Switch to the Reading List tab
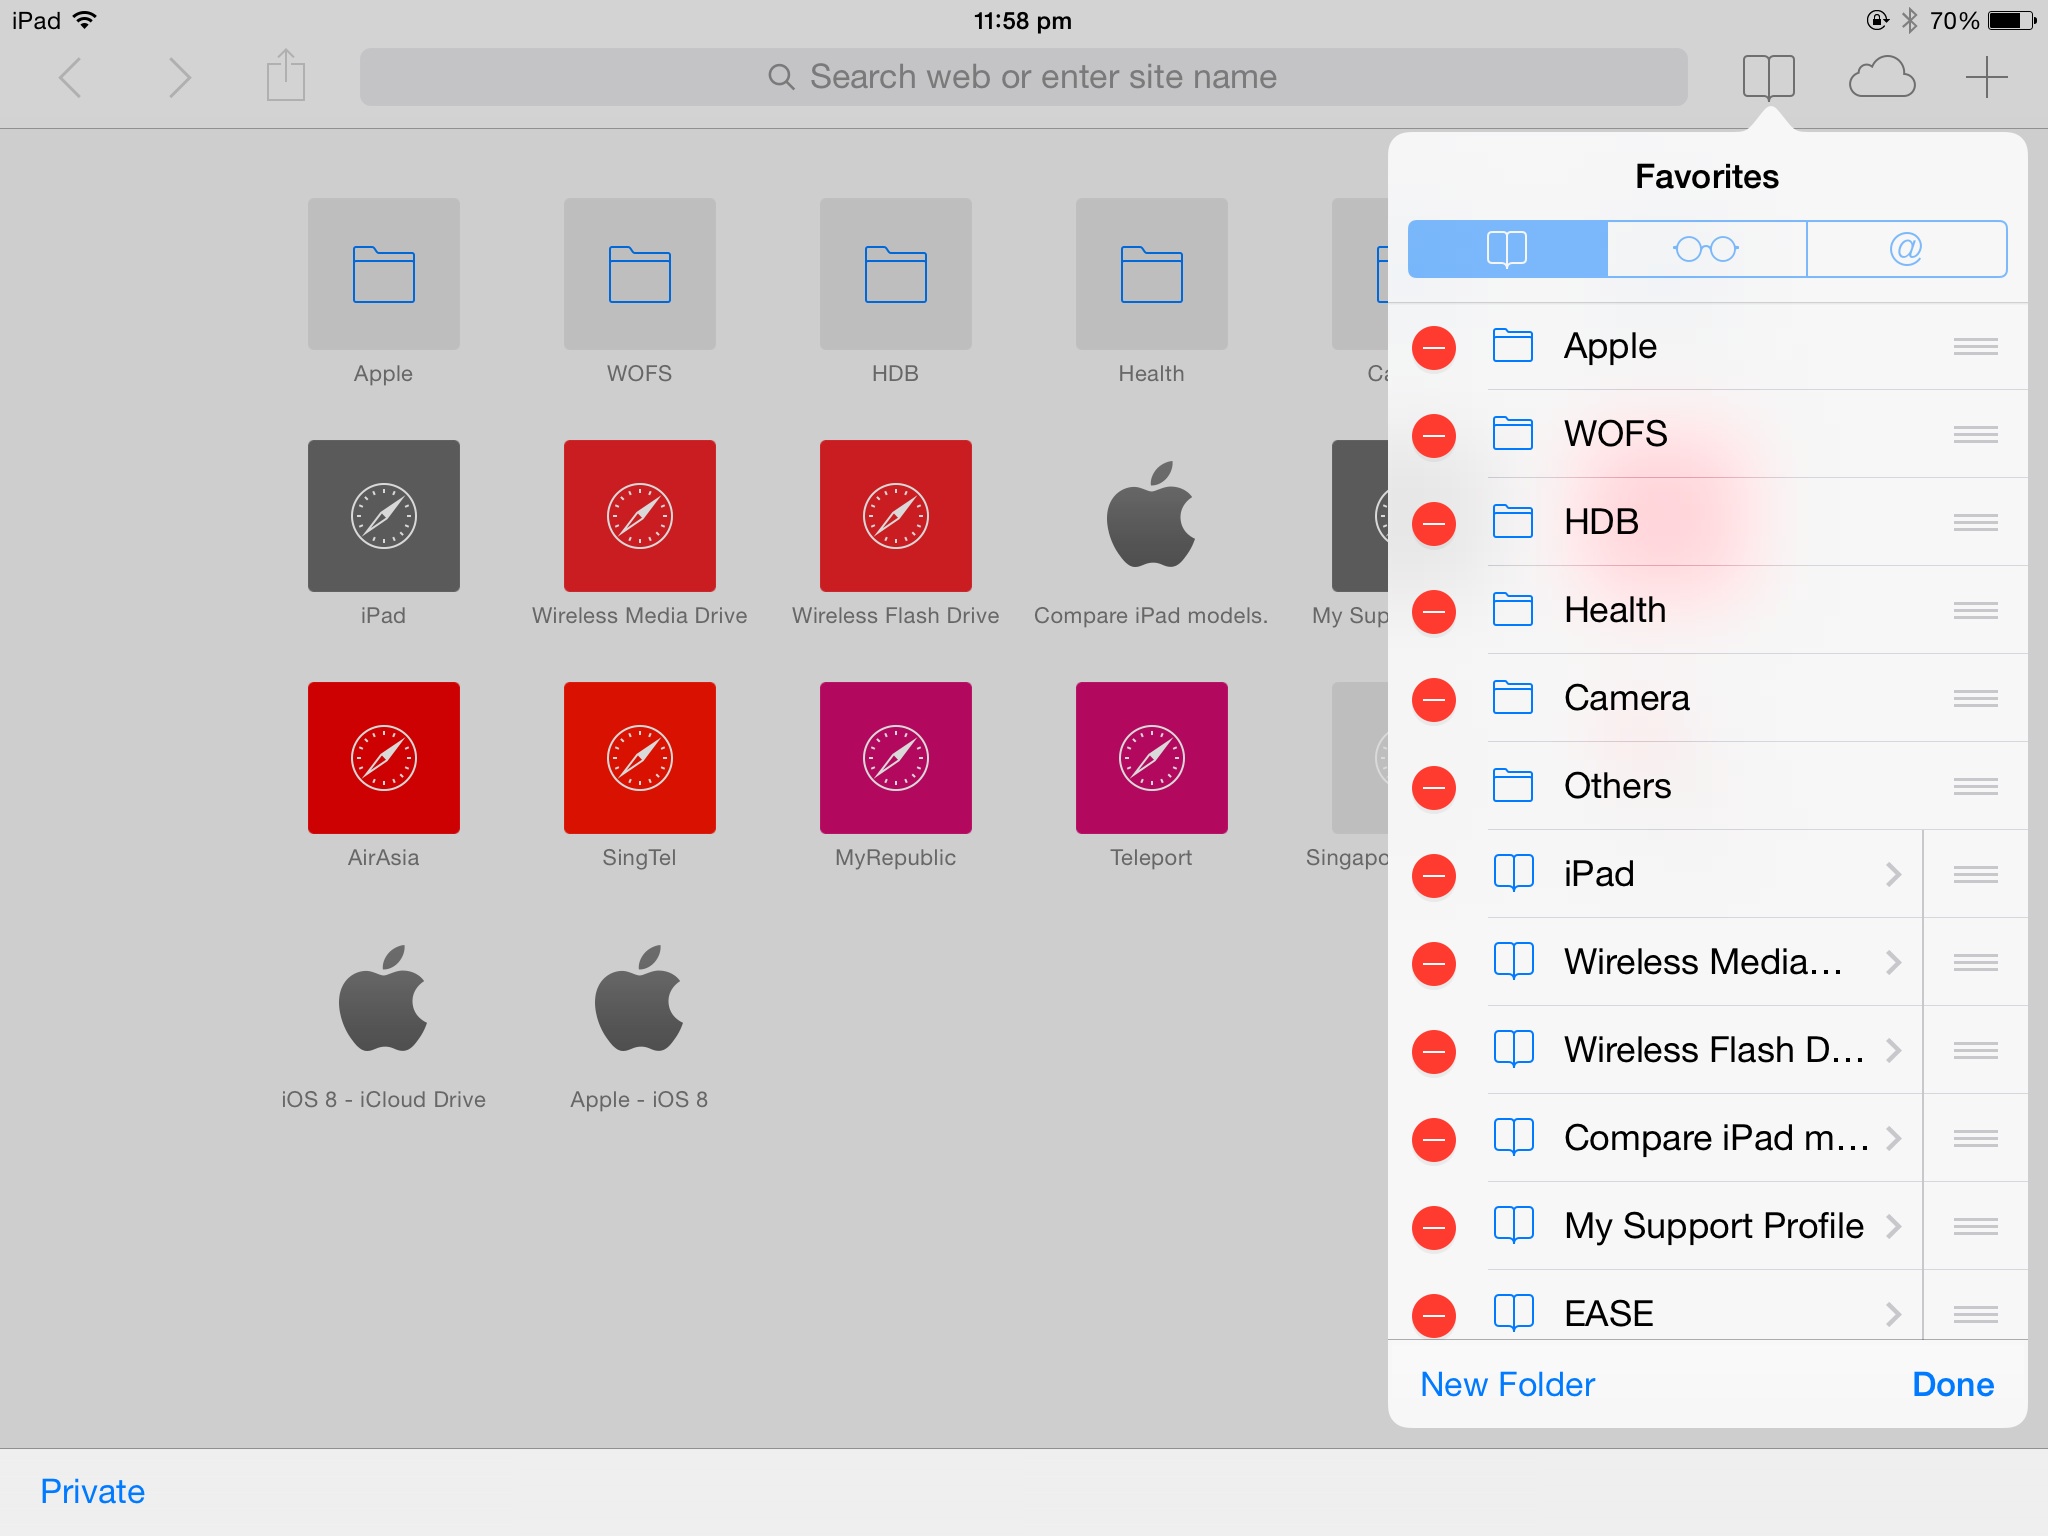The width and height of the screenshot is (2048, 1536). point(1707,249)
